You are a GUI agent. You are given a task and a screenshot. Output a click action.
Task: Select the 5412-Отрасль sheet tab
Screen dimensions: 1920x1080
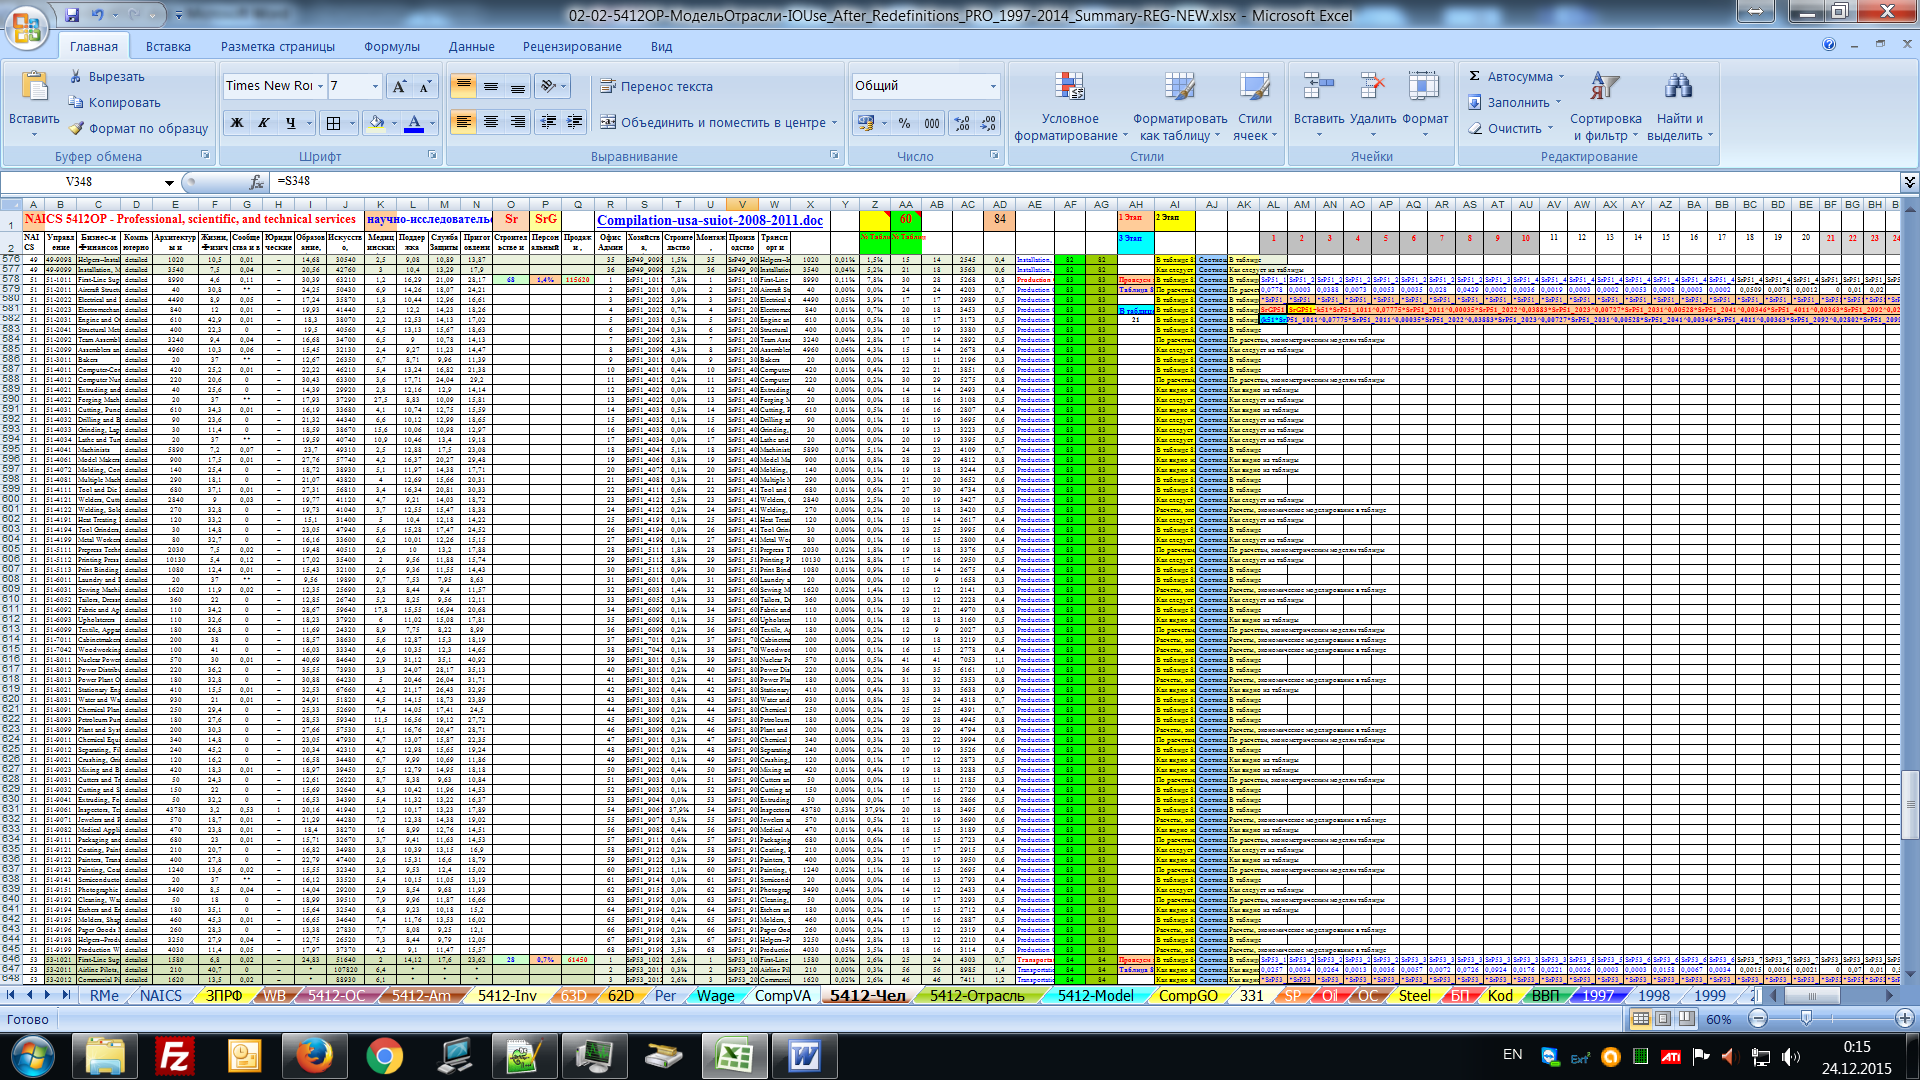click(976, 995)
